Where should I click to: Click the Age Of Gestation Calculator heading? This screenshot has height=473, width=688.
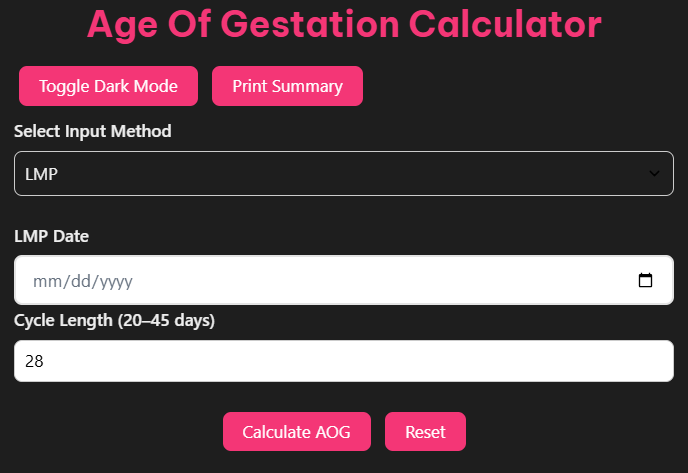pyautogui.click(x=344, y=24)
